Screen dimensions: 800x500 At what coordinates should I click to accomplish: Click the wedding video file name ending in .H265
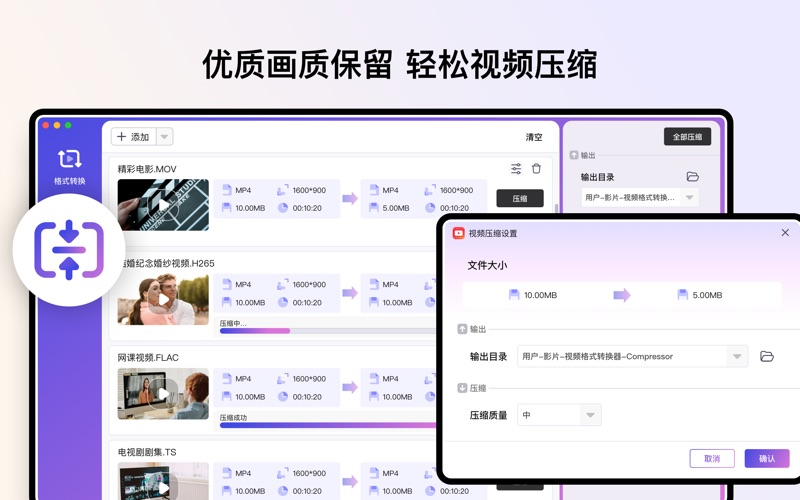[x=168, y=263]
